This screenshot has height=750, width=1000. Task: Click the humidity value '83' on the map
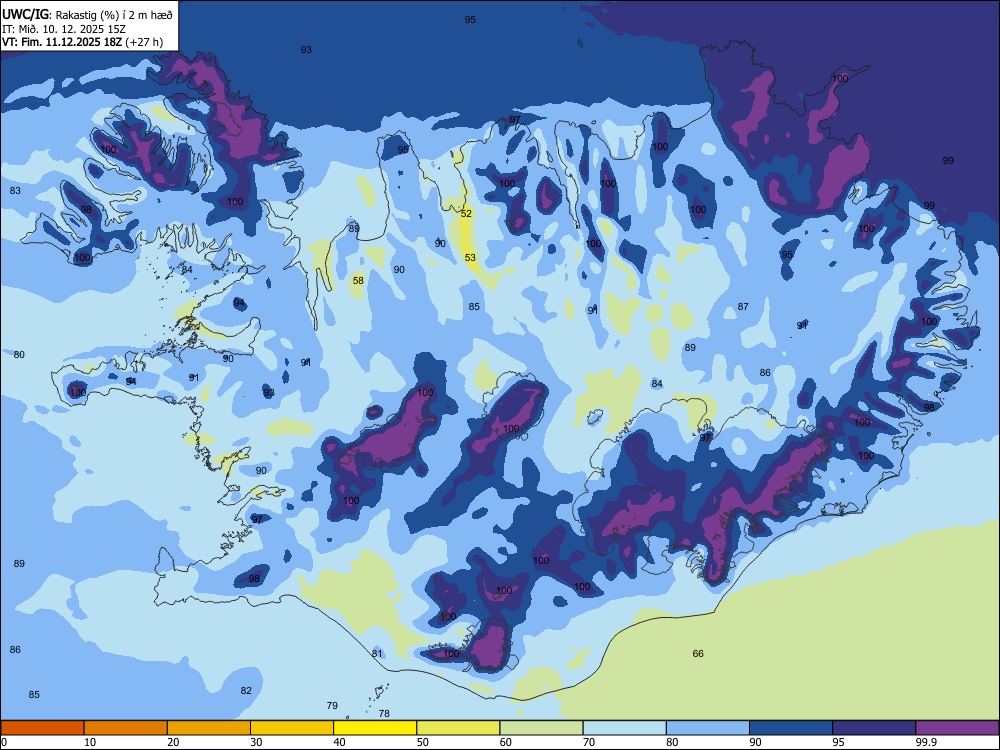point(15,191)
